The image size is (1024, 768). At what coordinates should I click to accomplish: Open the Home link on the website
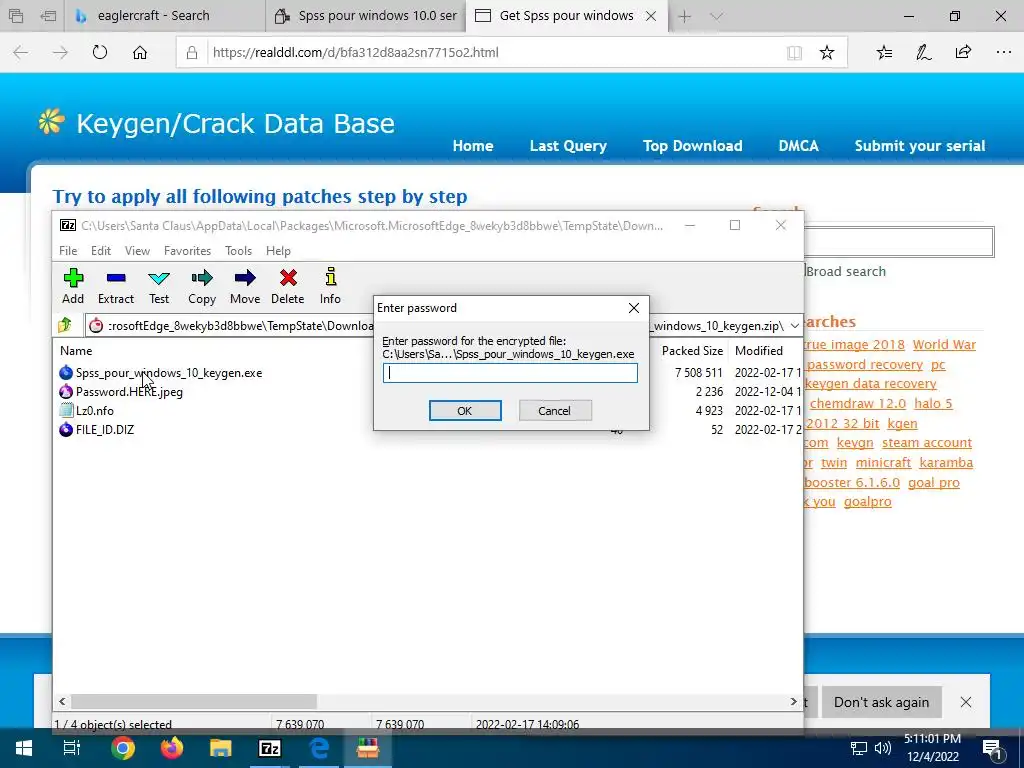pos(473,146)
